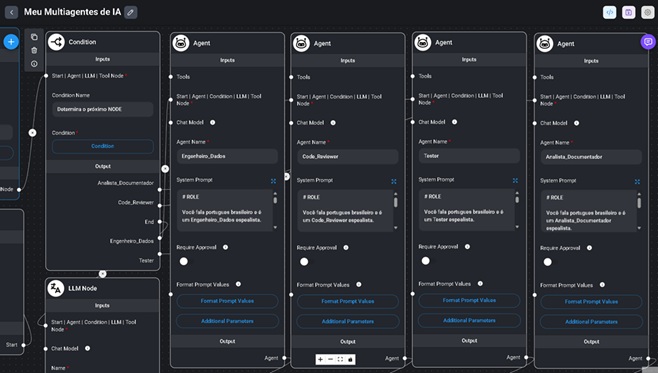The width and height of the screenshot is (658, 373).
Task: Click scrollbar thumb in Code_Reviewer System Prompt
Action: (395, 203)
